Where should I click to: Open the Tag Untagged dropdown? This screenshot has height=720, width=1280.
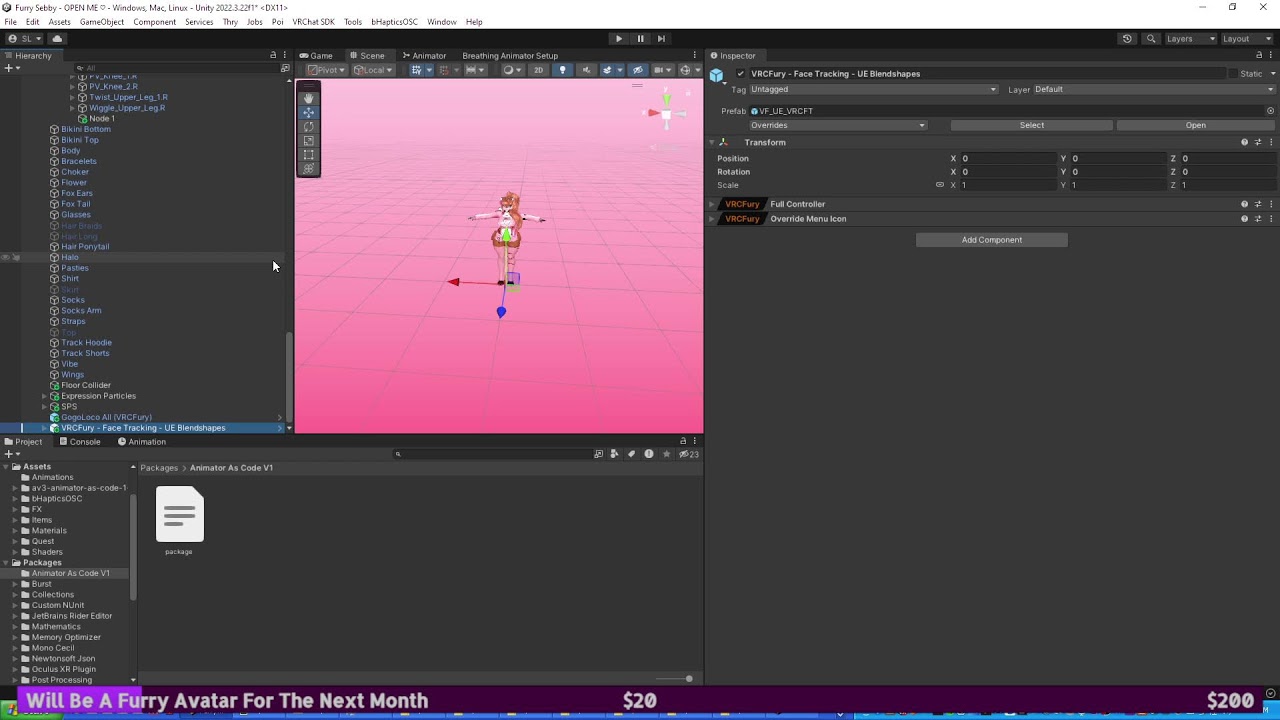click(873, 89)
